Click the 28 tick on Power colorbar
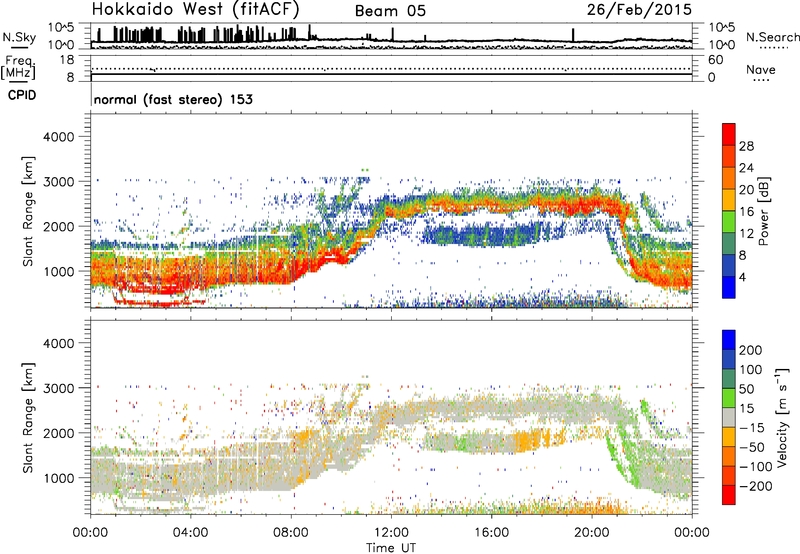The width and height of the screenshot is (800, 554). [746, 146]
